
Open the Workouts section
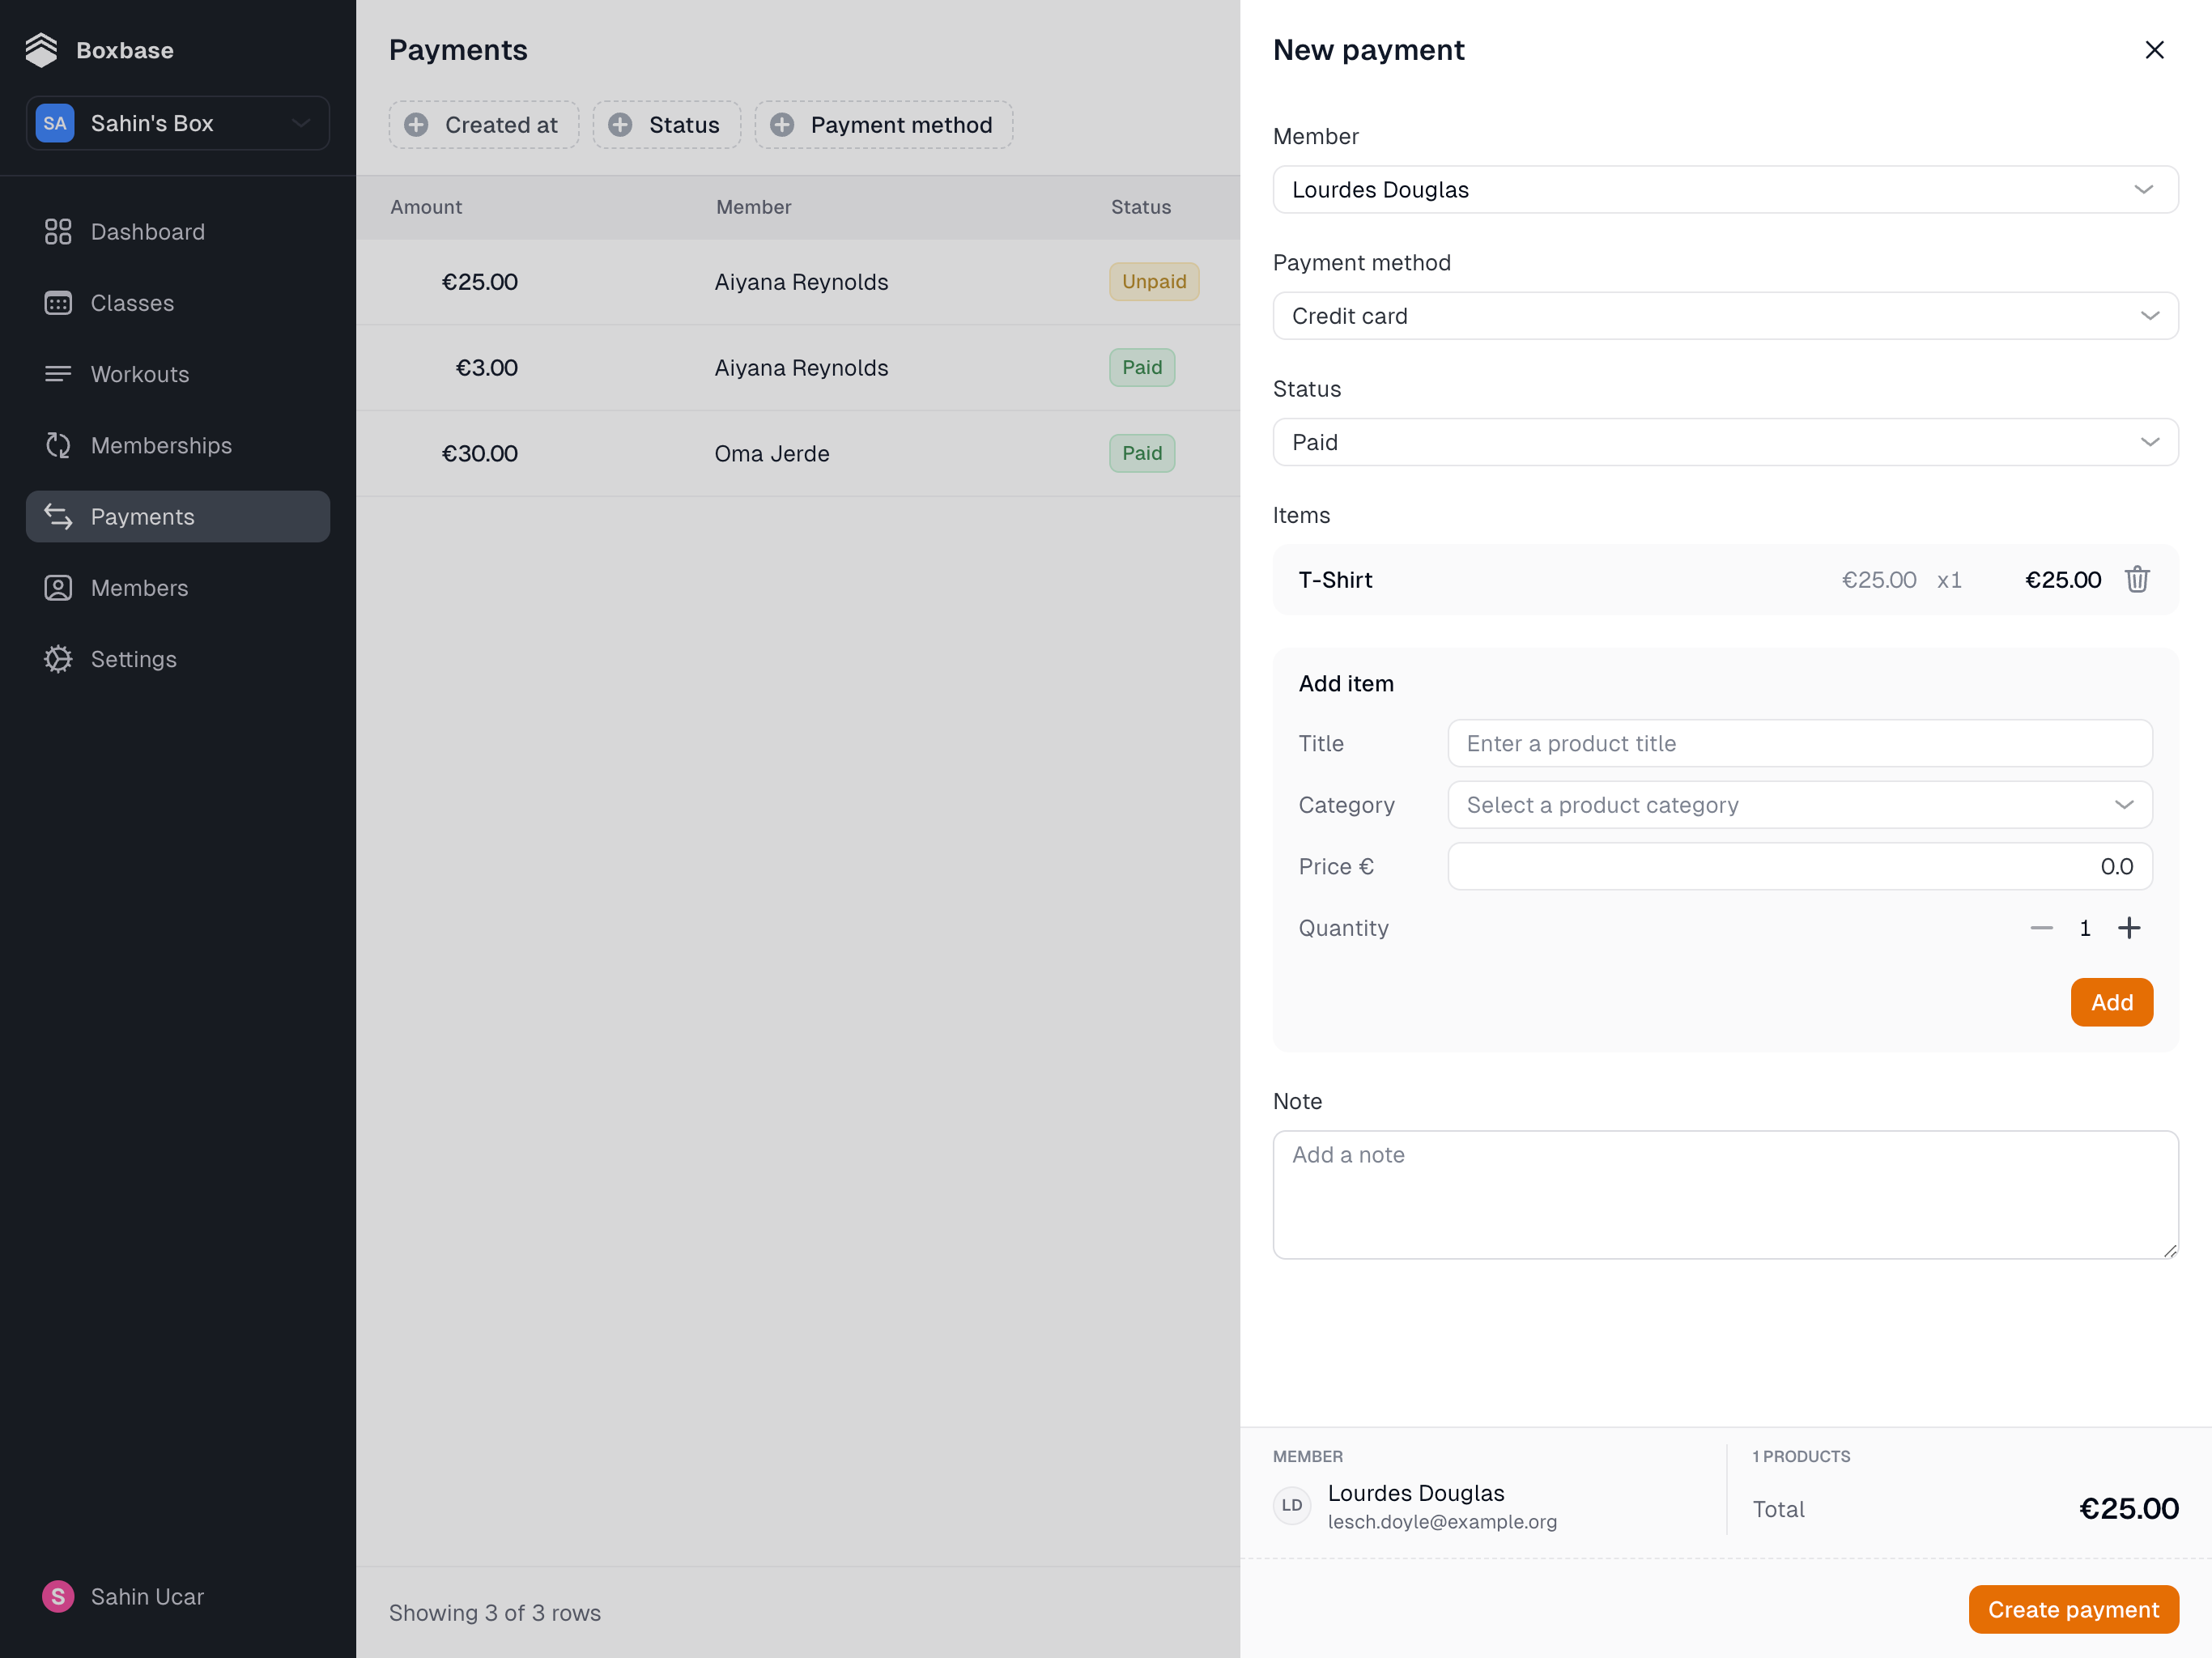tap(139, 374)
